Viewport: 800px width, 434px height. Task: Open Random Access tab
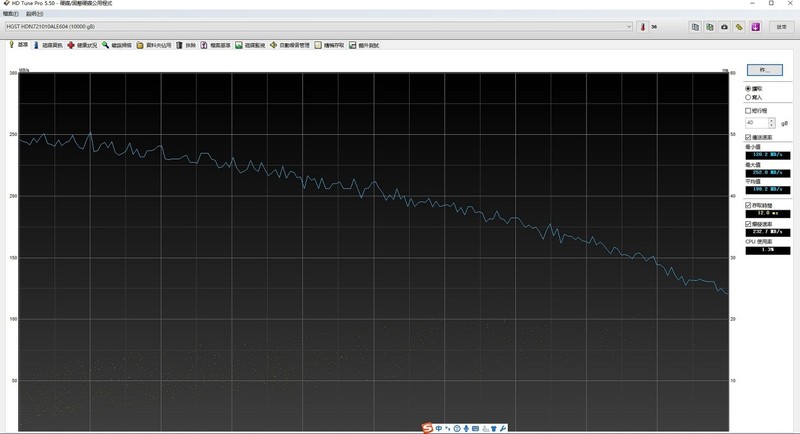[x=329, y=45]
